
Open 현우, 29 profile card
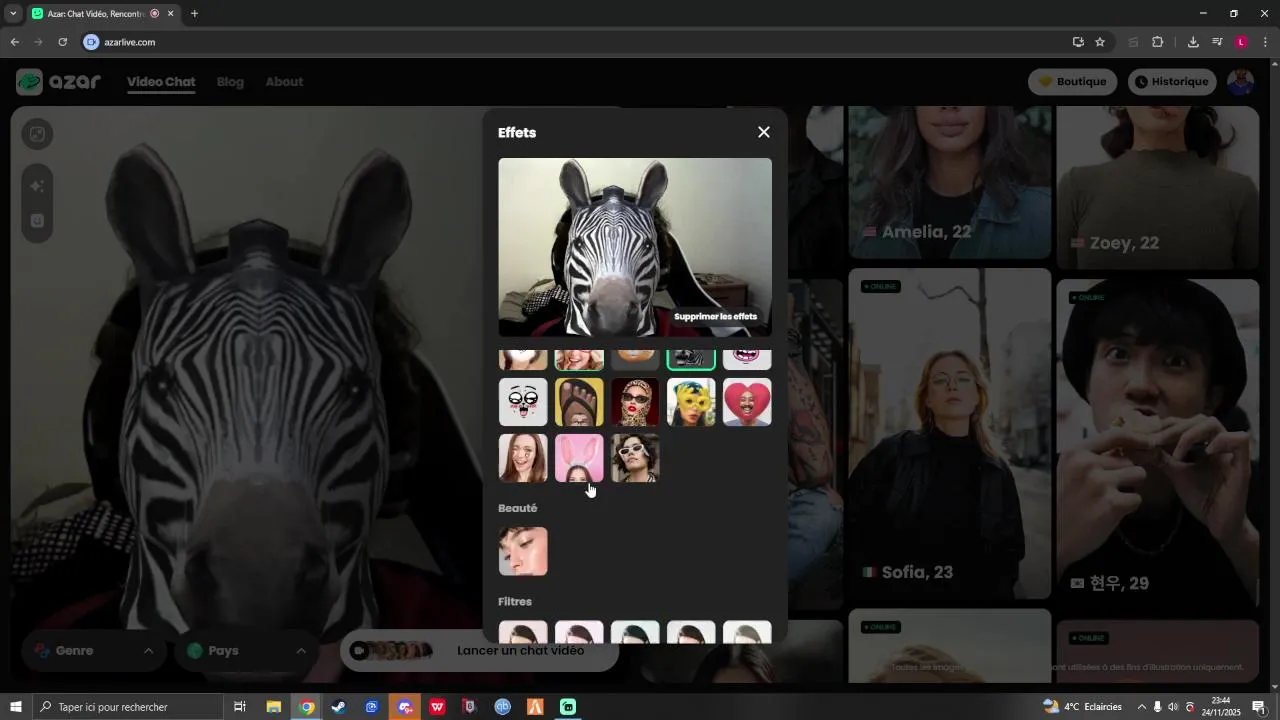[1157, 445]
